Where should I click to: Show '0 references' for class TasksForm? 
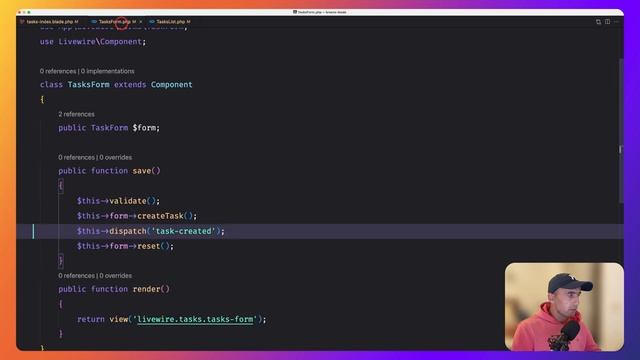[58, 71]
